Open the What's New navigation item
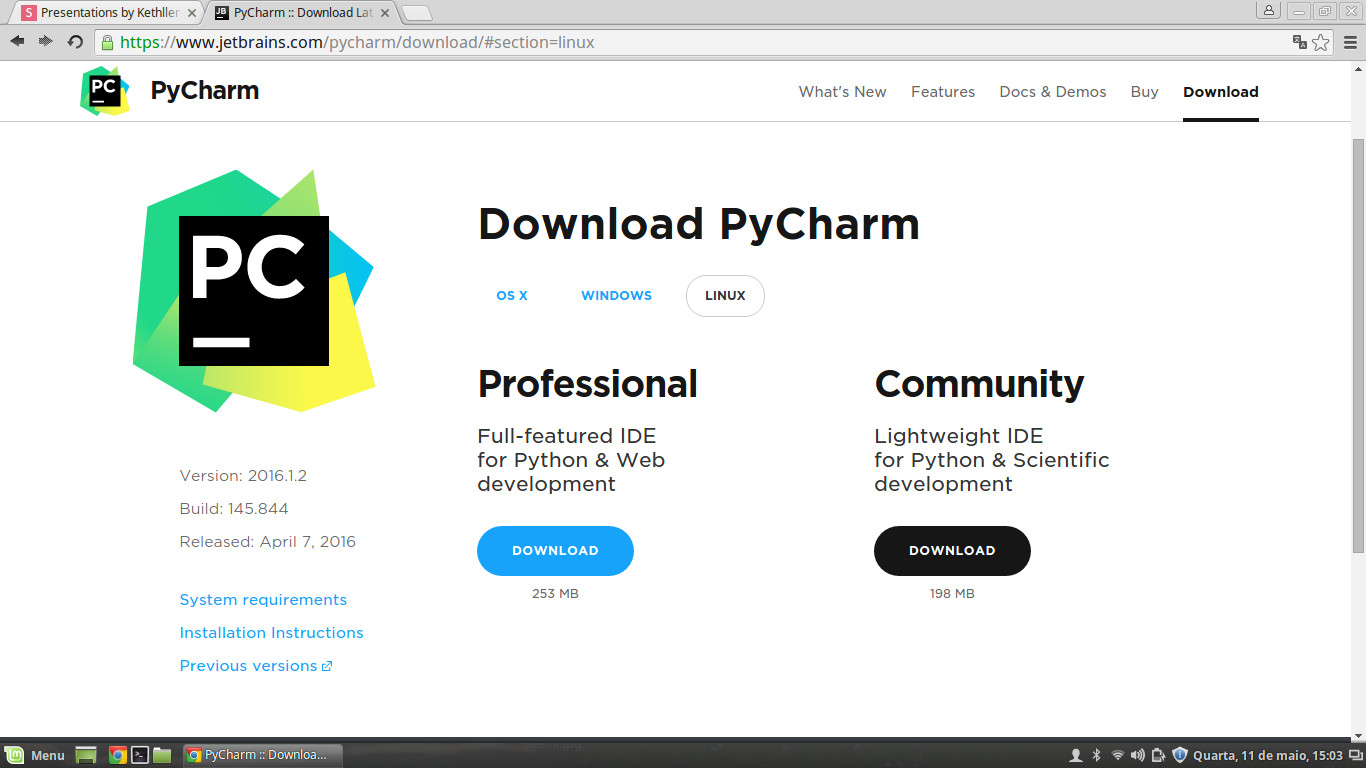Viewport: 1366px width, 768px height. tap(842, 92)
